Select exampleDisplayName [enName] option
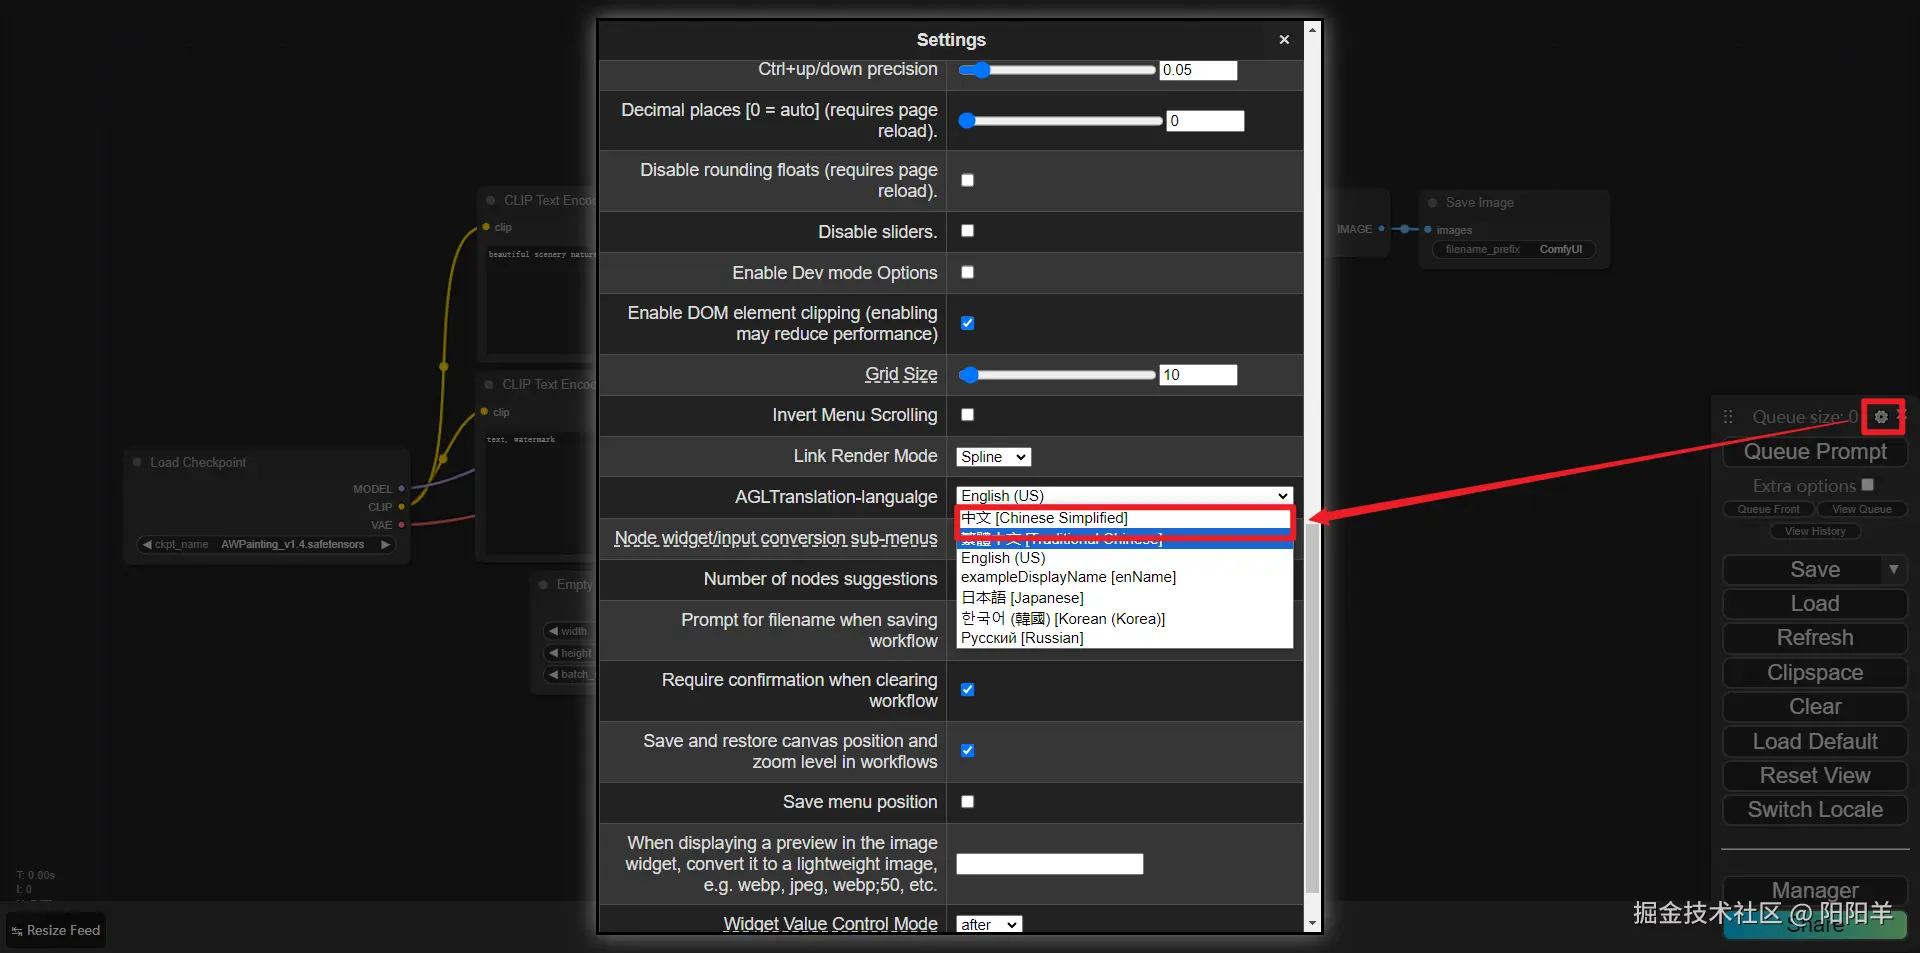1920x953 pixels. 1124,577
